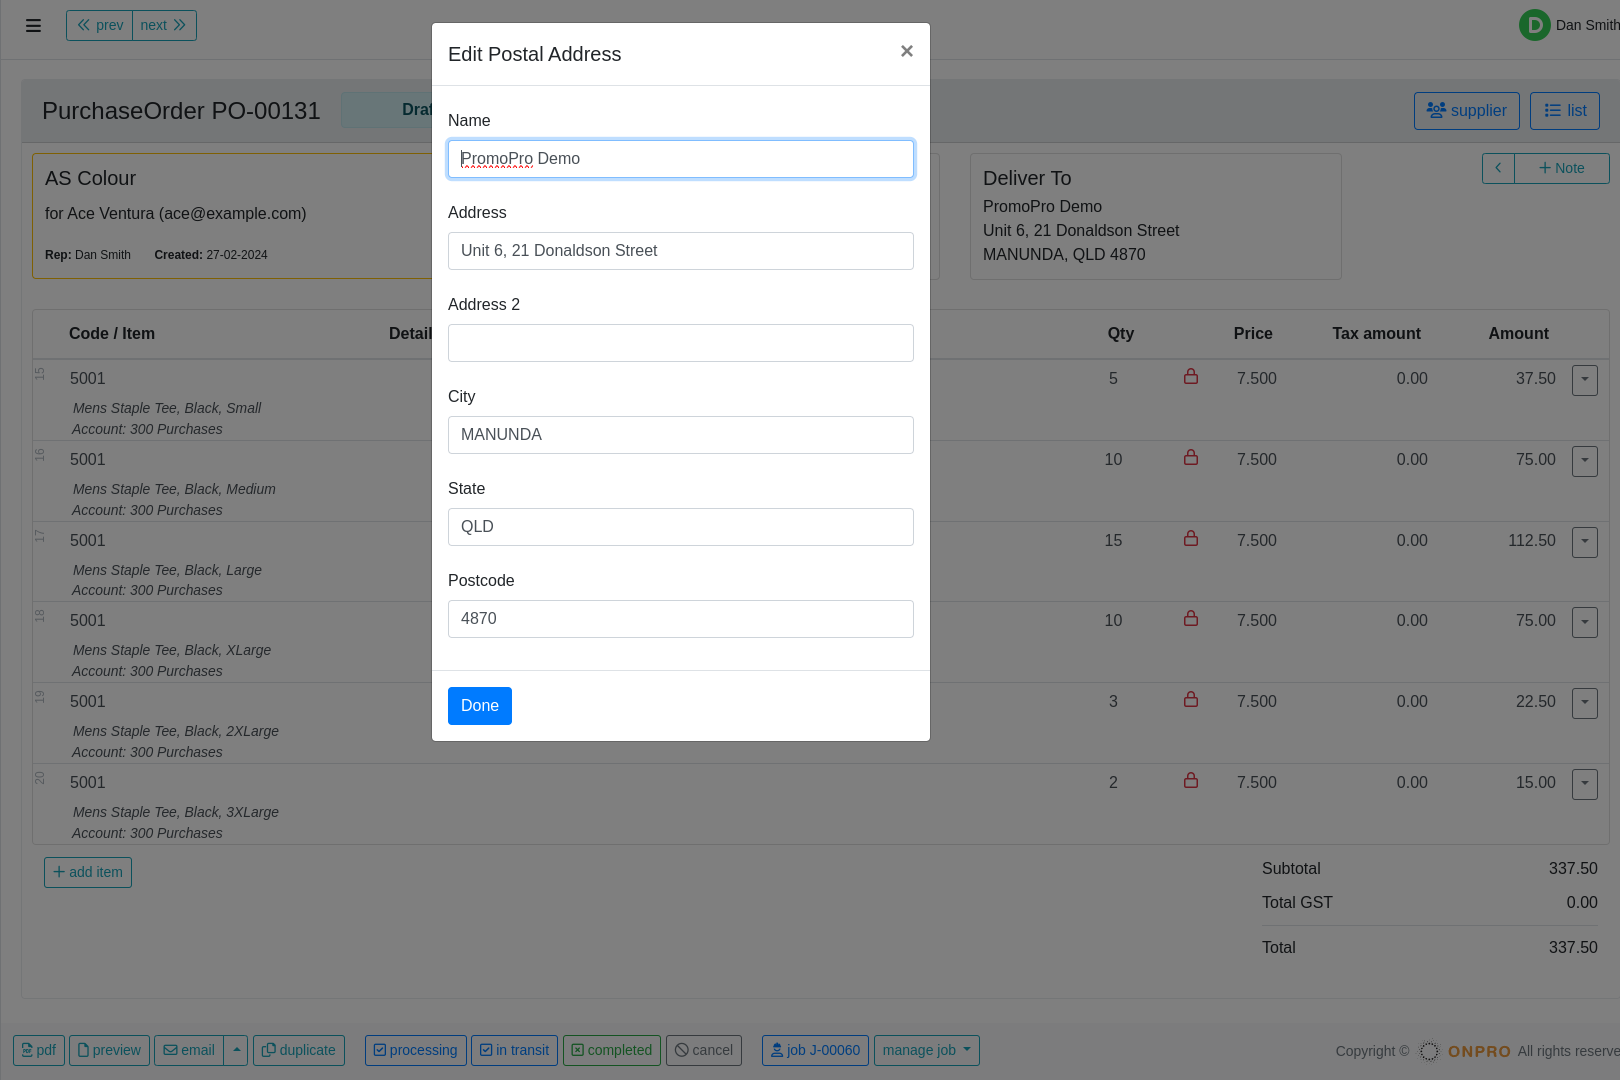Click the add item button

click(x=88, y=872)
